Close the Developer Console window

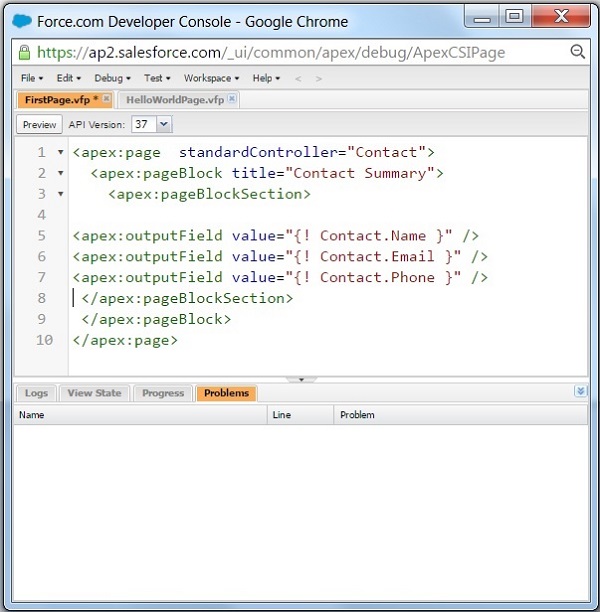pyautogui.click(x=561, y=16)
